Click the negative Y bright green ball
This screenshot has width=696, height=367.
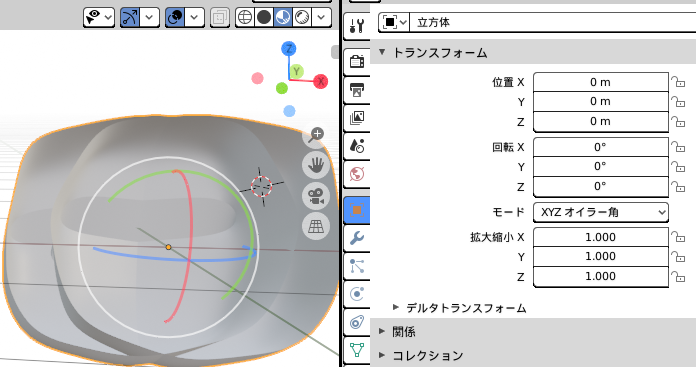[x=282, y=88]
